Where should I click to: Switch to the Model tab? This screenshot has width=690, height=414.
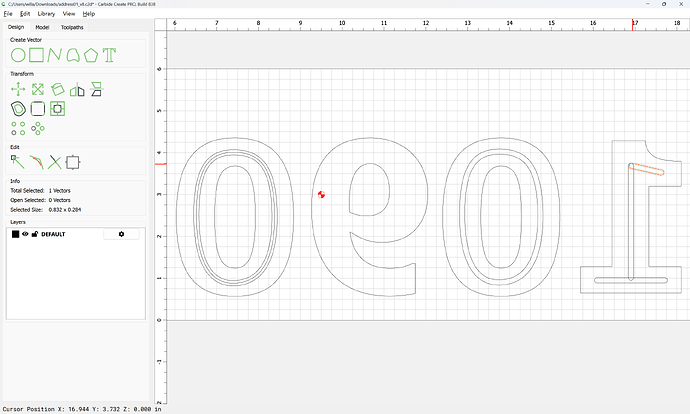42,27
